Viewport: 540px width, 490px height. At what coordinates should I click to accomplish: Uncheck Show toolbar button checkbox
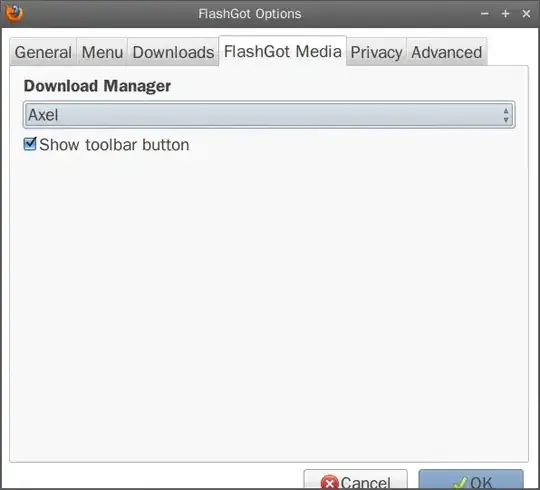pyautogui.click(x=30, y=144)
